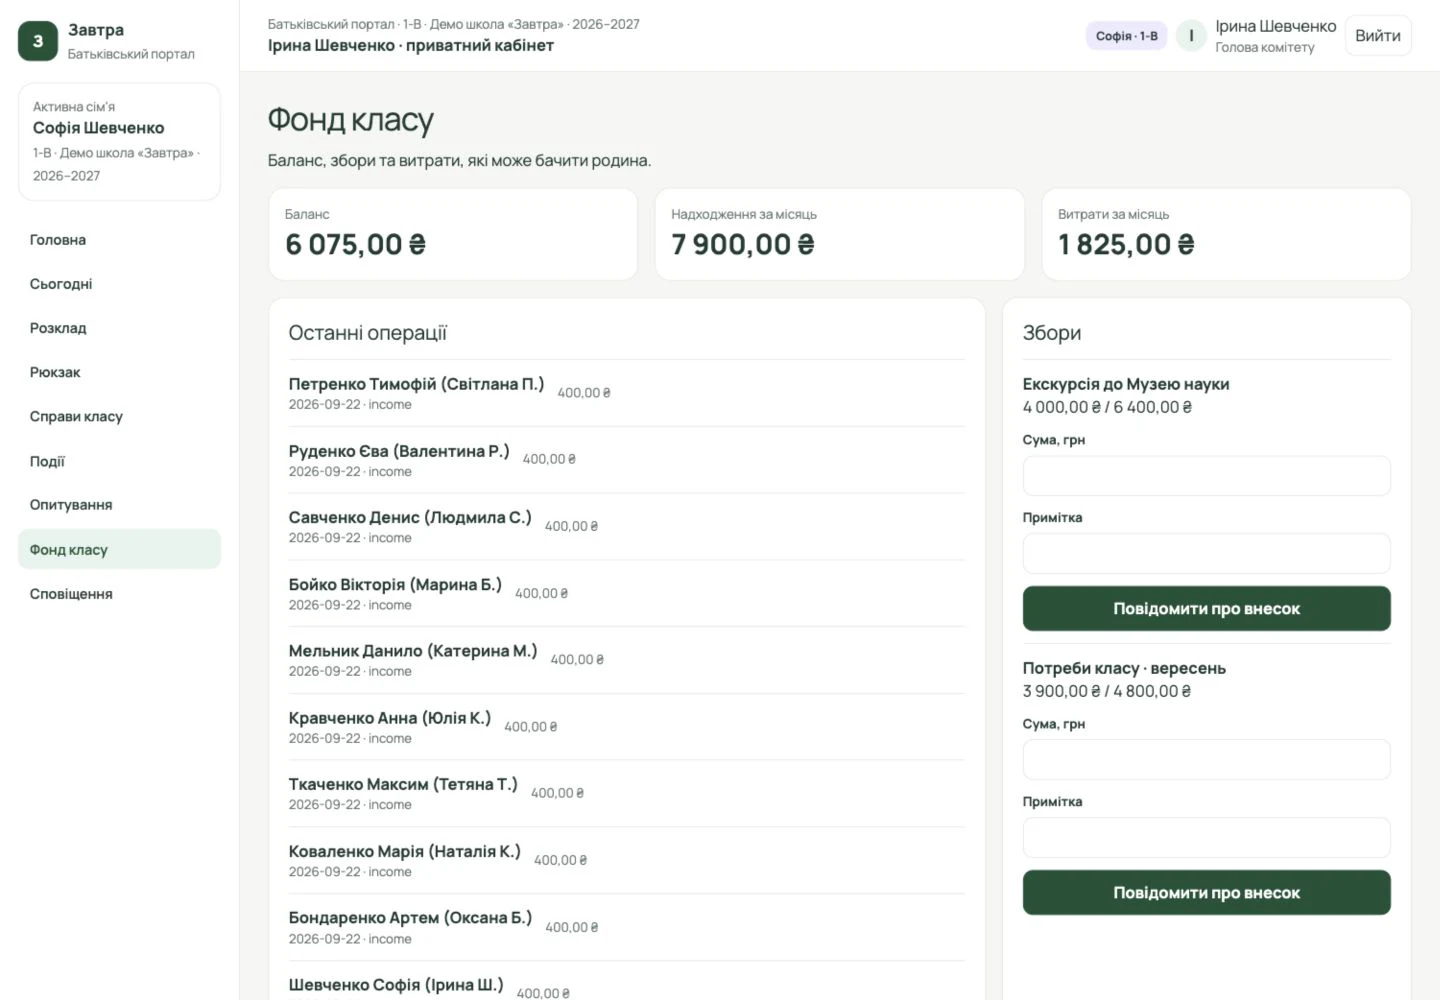This screenshot has height=1000, width=1440.
Task: Click the user avatar circle with letter I
Action: 1191,36
